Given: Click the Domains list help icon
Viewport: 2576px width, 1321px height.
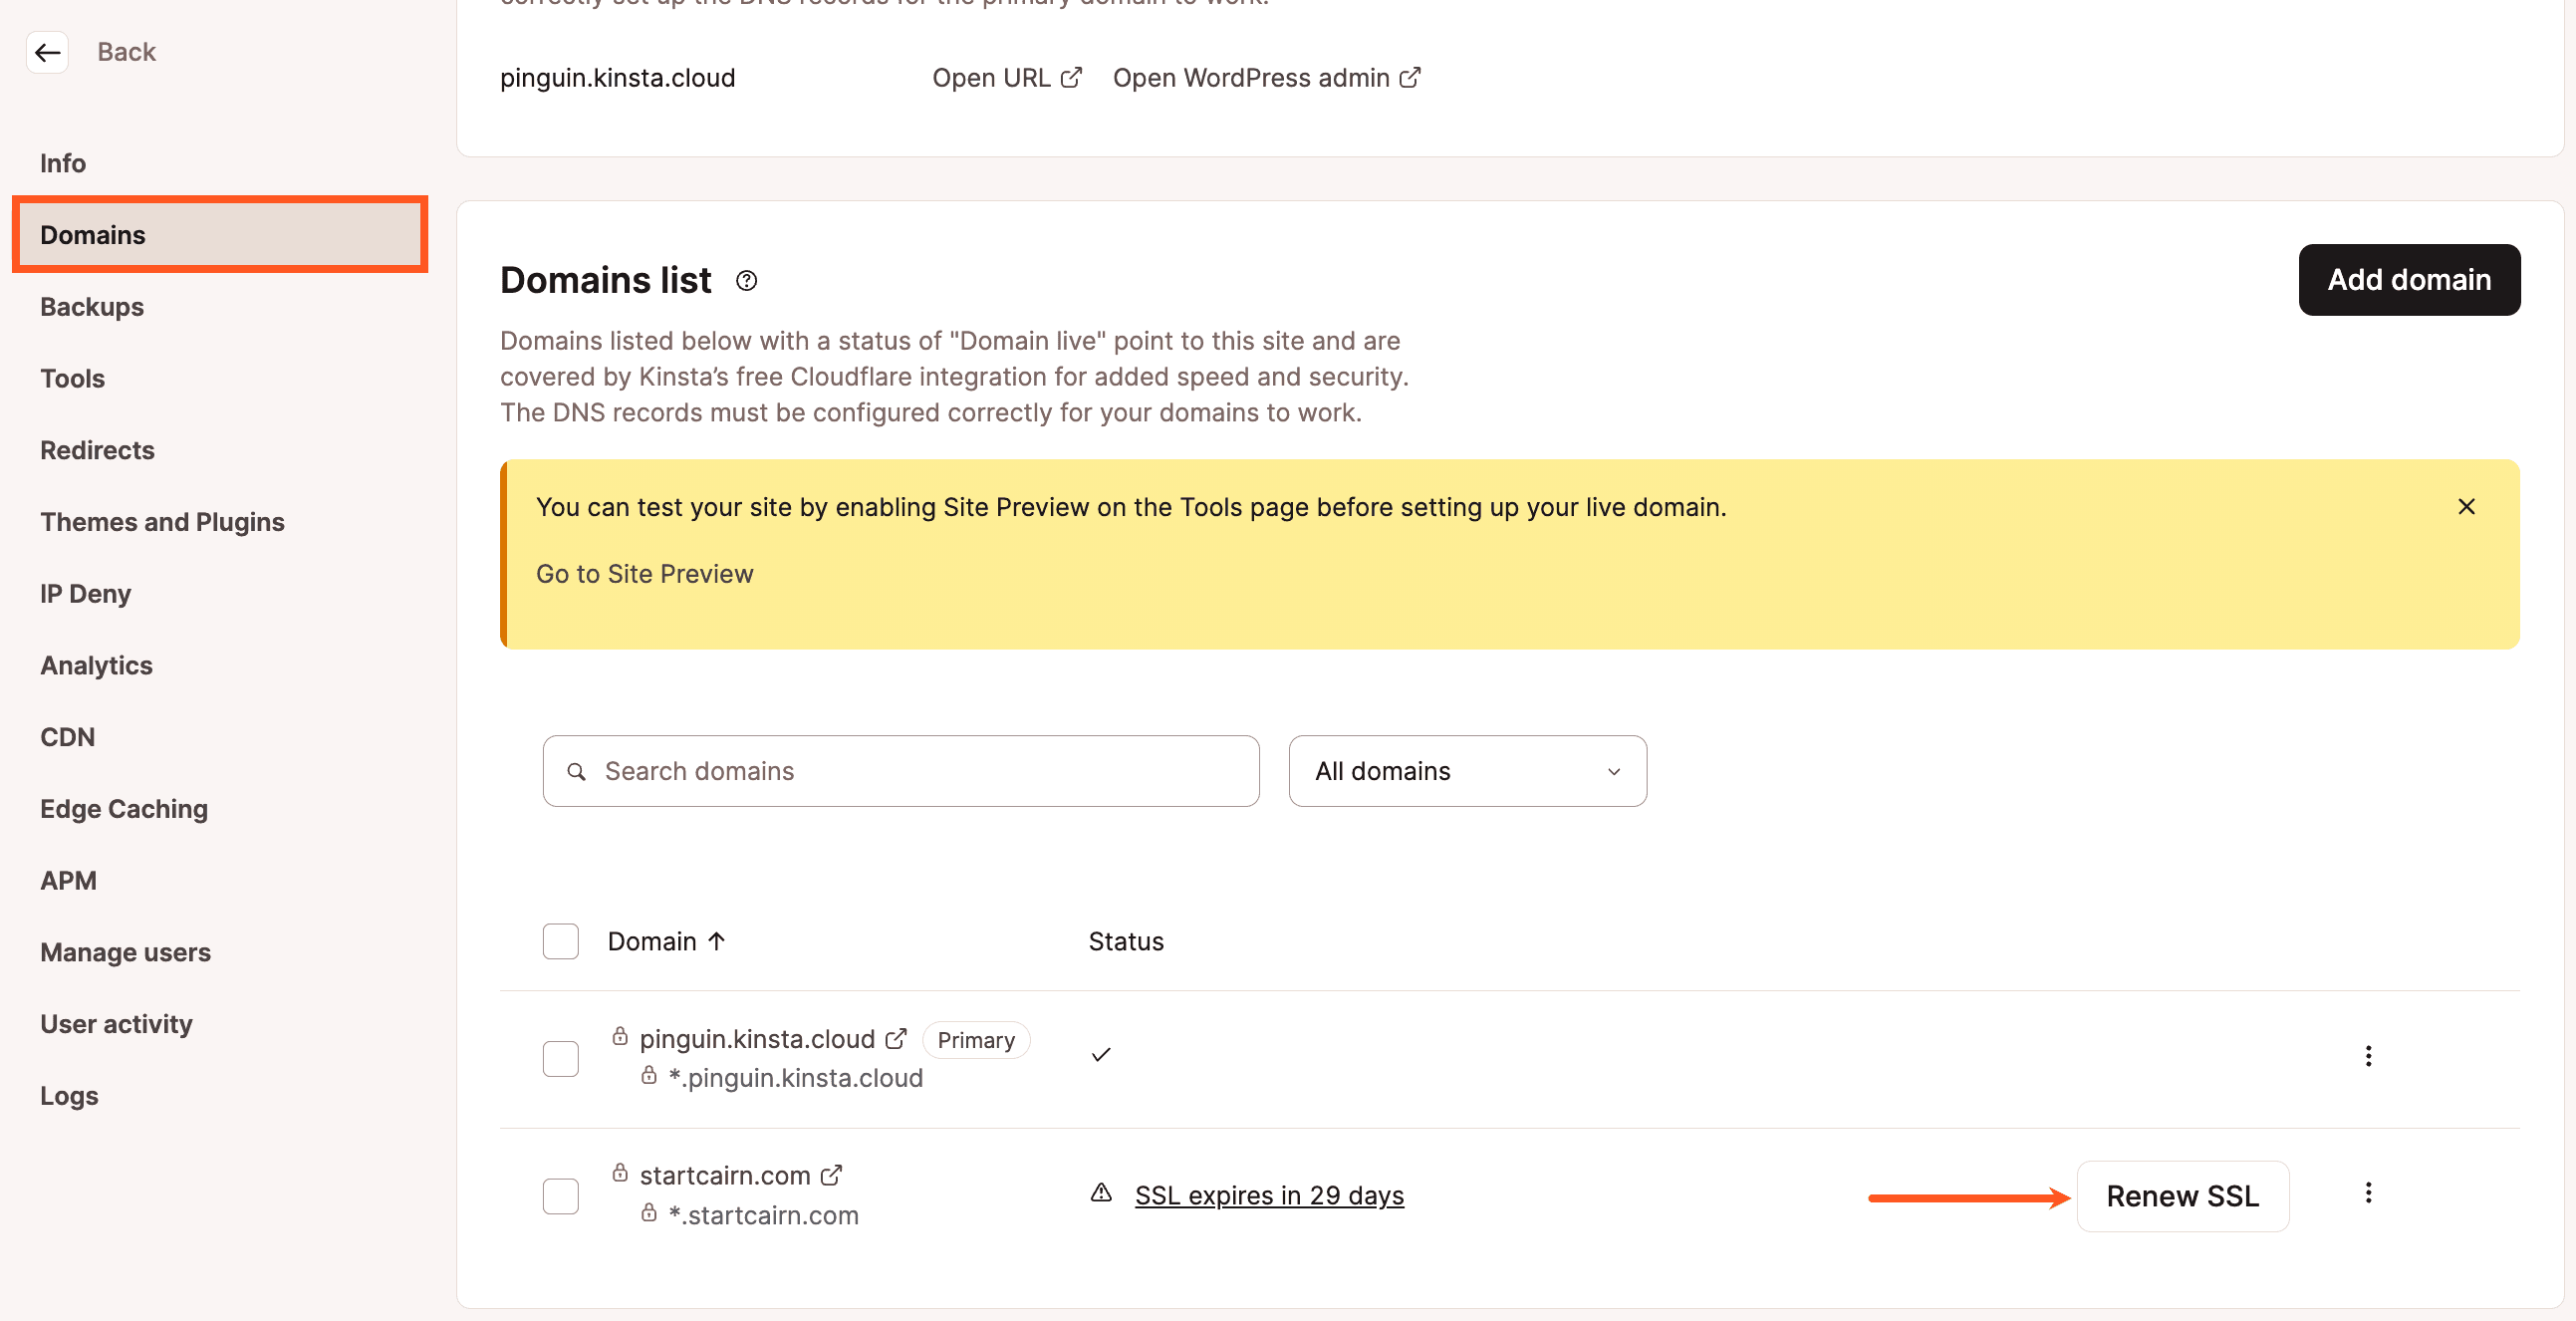Looking at the screenshot, I should pos(746,281).
